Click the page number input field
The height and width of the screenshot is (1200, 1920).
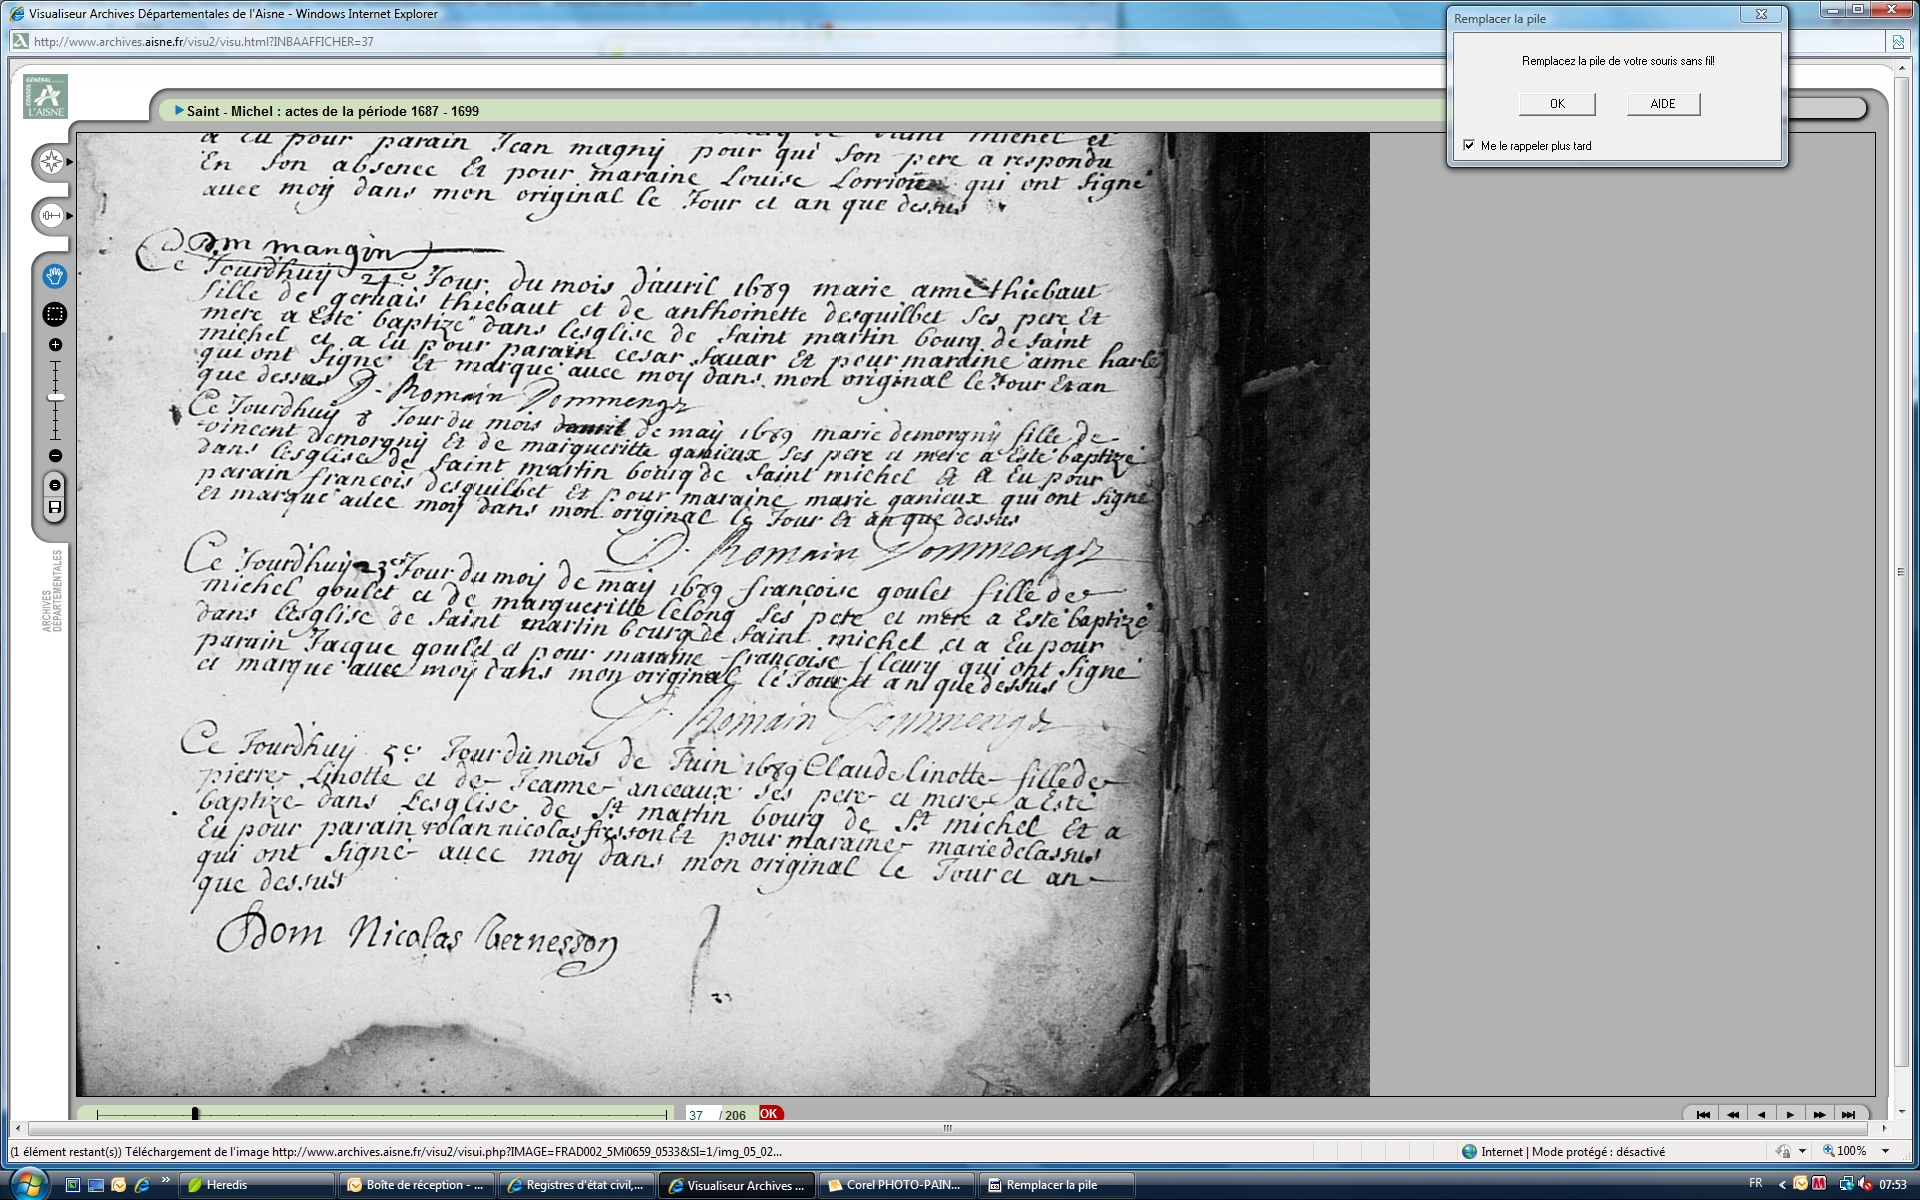pyautogui.click(x=698, y=1114)
